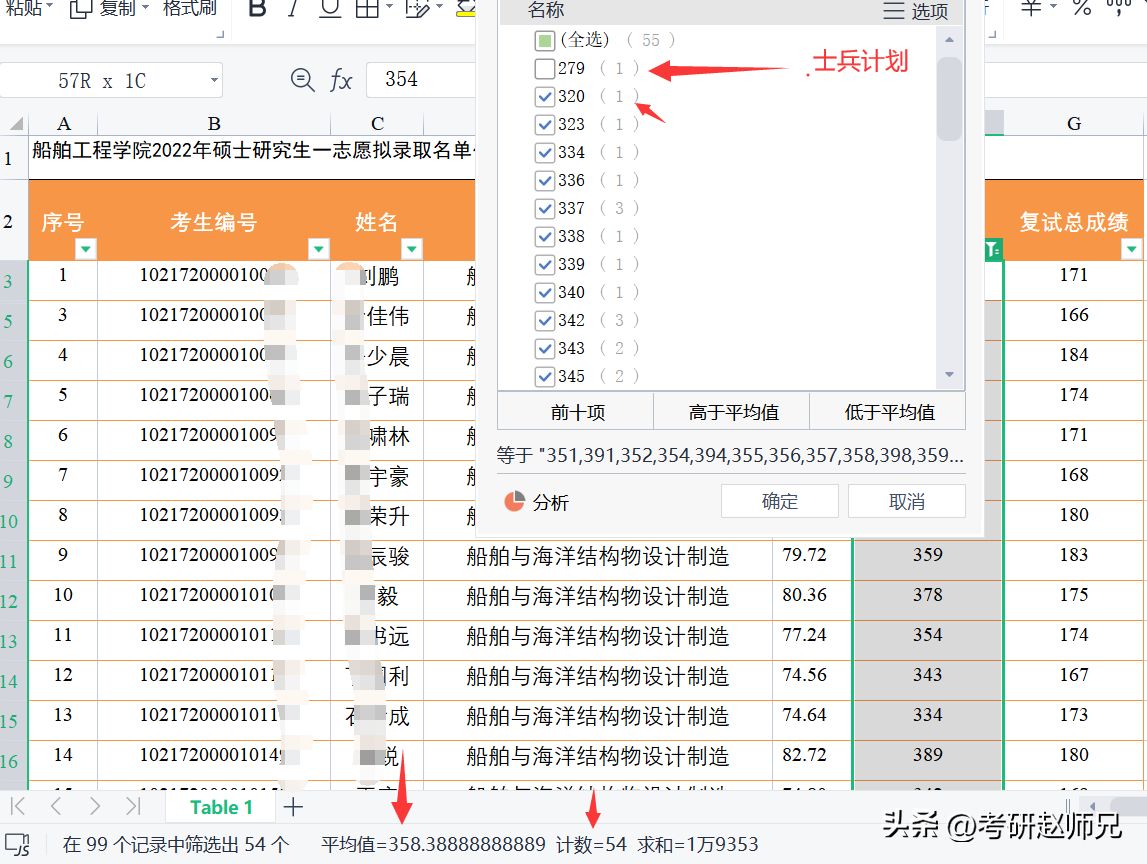
Task: Jump to the first sheet with the navigation arrow
Action: tap(18, 806)
